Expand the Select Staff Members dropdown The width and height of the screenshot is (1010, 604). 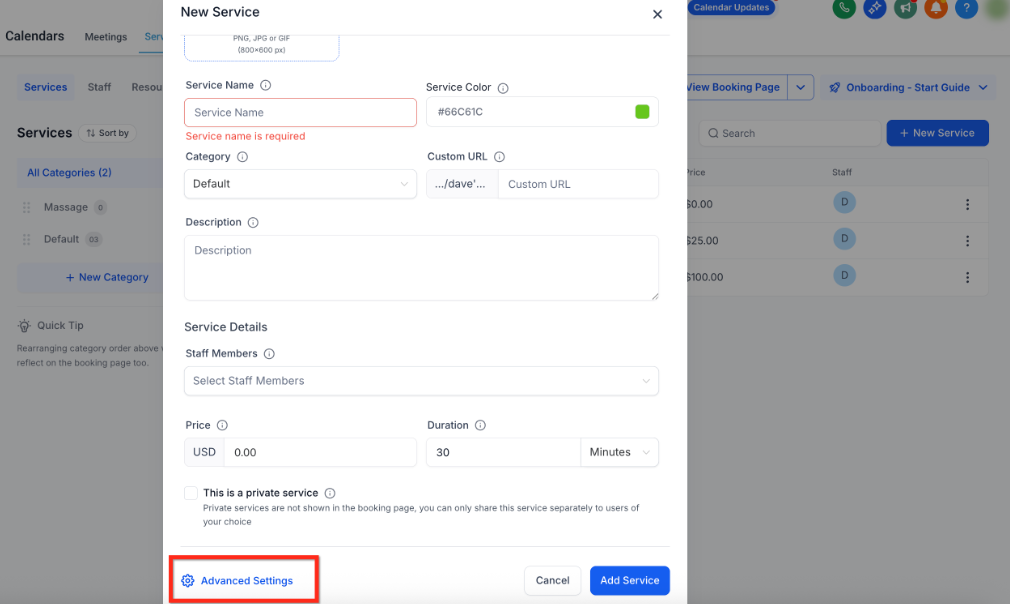421,381
